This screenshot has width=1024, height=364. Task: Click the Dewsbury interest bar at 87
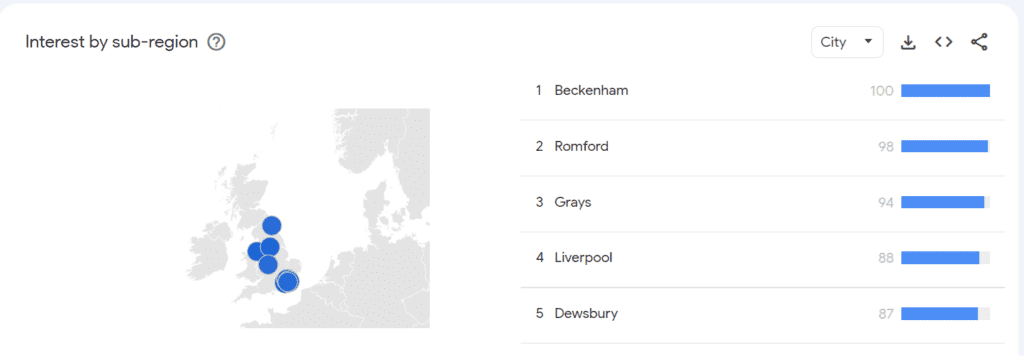pyautogui.click(x=939, y=314)
